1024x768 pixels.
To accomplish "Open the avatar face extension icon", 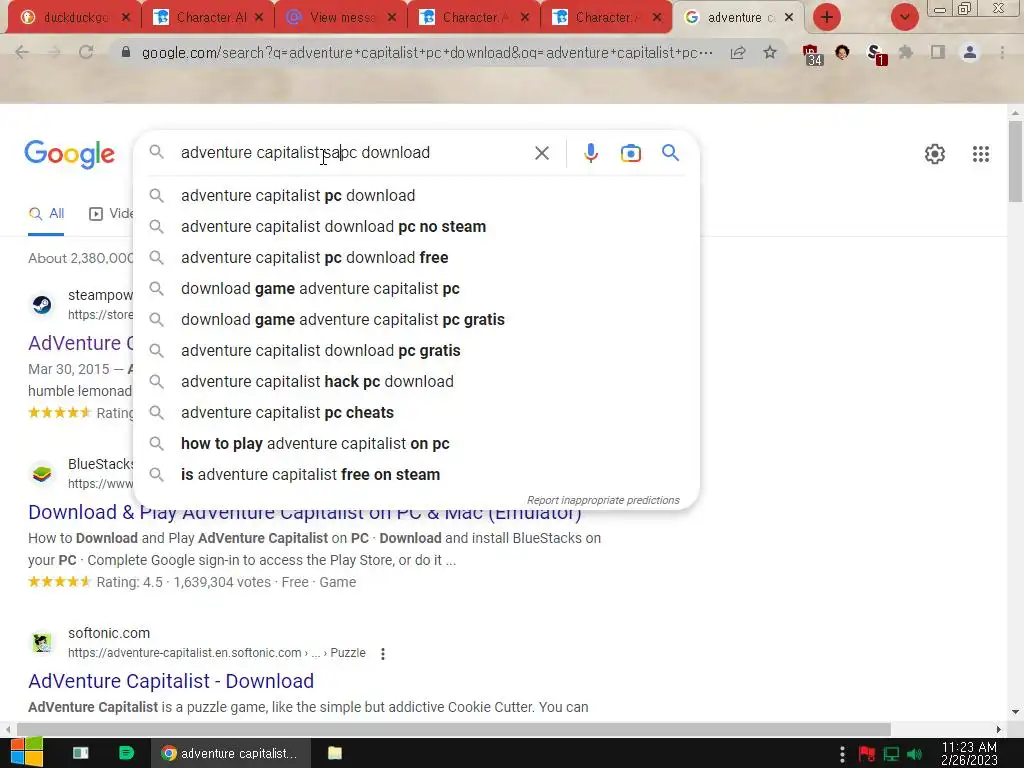I will pyautogui.click(x=842, y=52).
